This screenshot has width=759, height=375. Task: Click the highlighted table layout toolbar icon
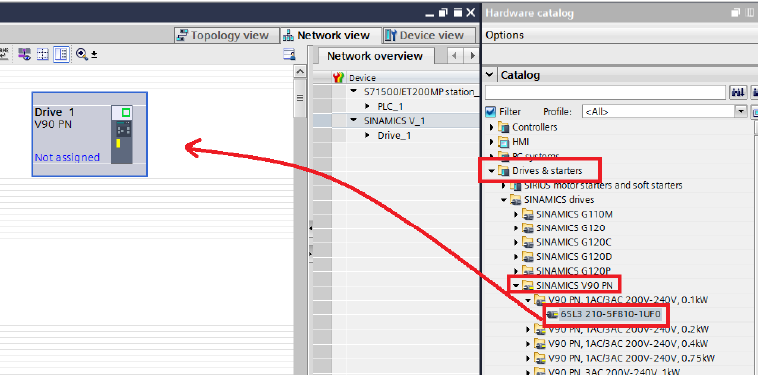coord(61,54)
